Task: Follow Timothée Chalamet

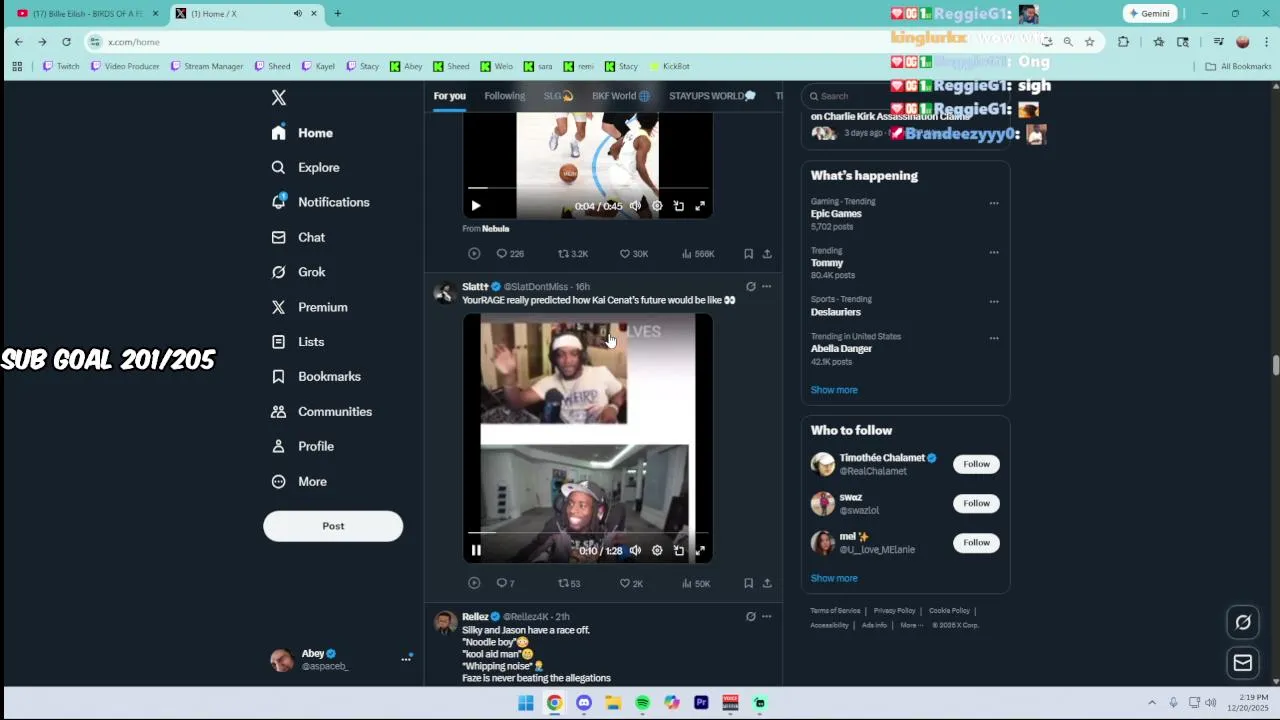Action: [976, 464]
